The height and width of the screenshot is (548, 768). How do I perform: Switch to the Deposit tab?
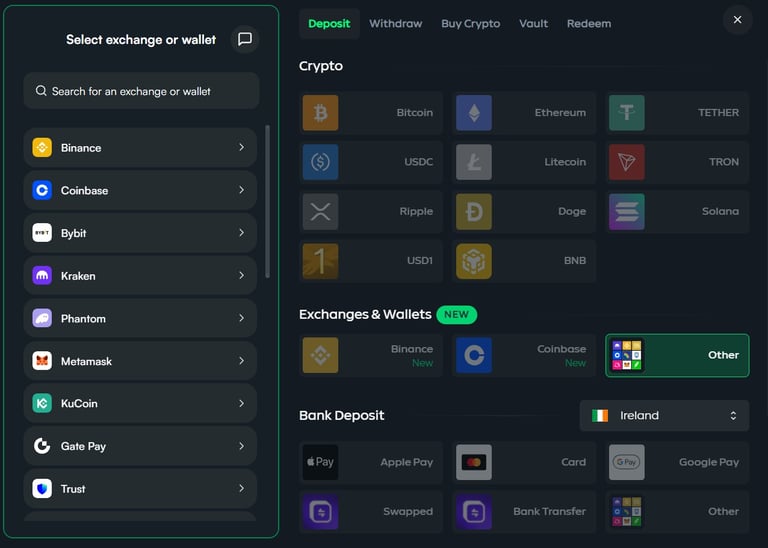(x=329, y=24)
